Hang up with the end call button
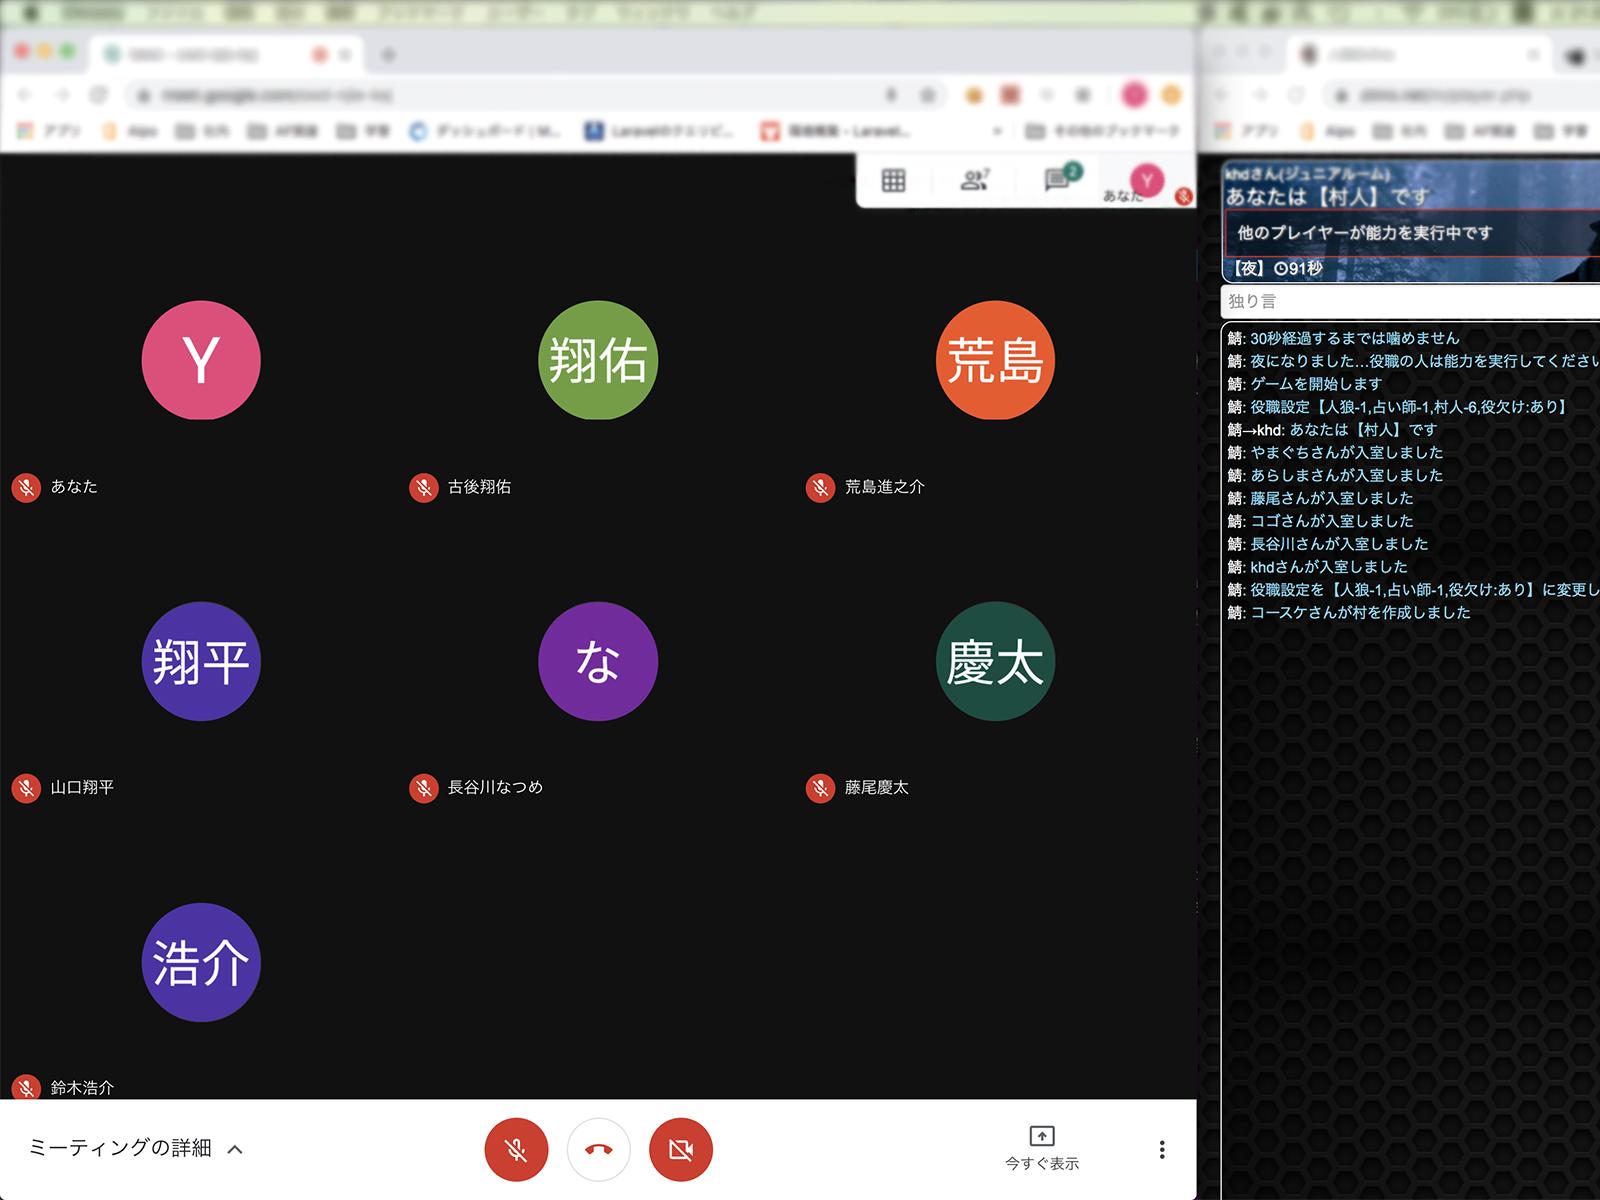 pyautogui.click(x=598, y=1150)
